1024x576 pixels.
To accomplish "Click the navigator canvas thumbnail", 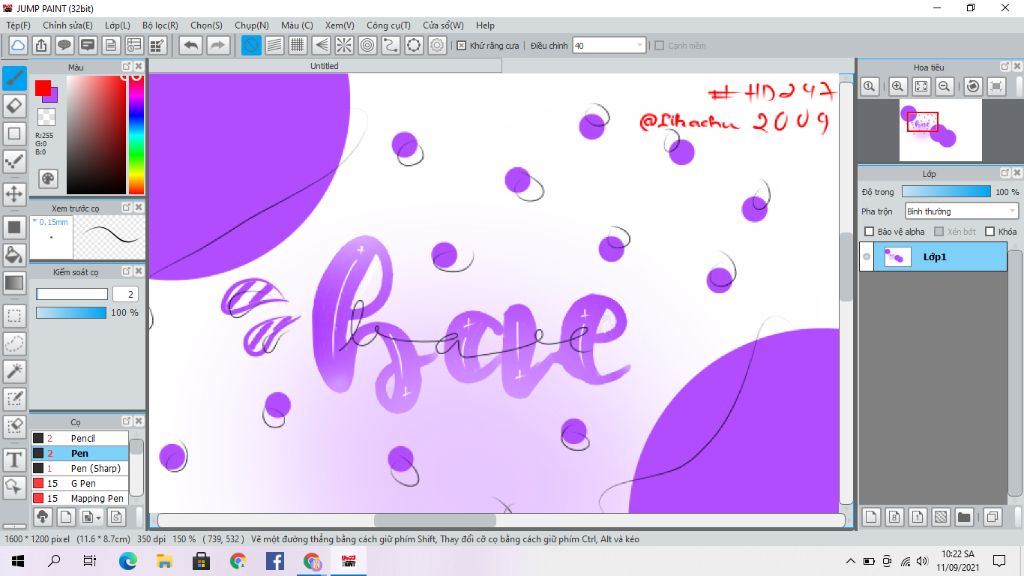I will (940, 130).
